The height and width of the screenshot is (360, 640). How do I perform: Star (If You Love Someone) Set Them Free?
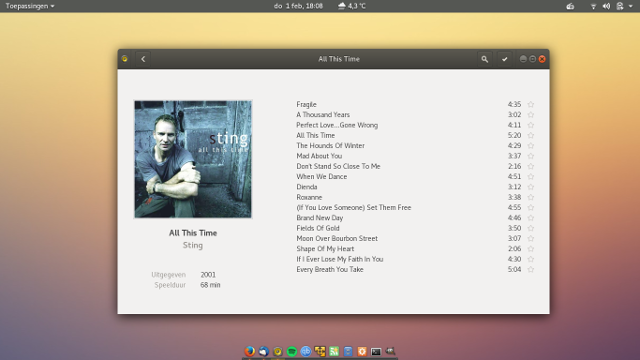531,207
